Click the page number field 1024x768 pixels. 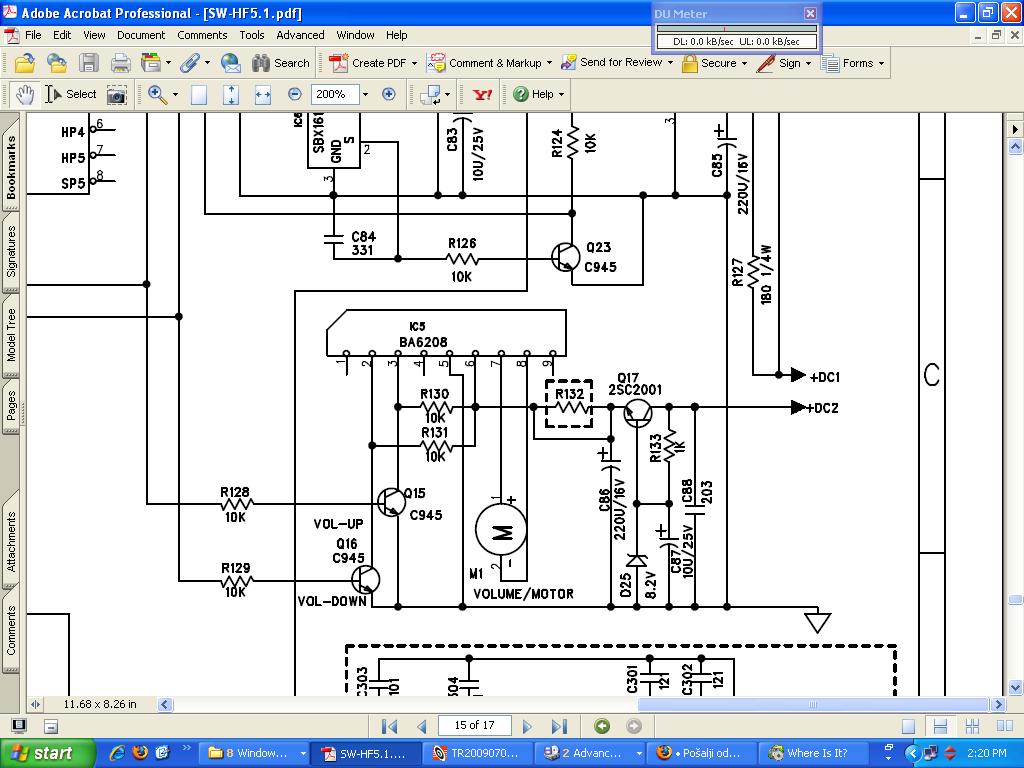474,726
